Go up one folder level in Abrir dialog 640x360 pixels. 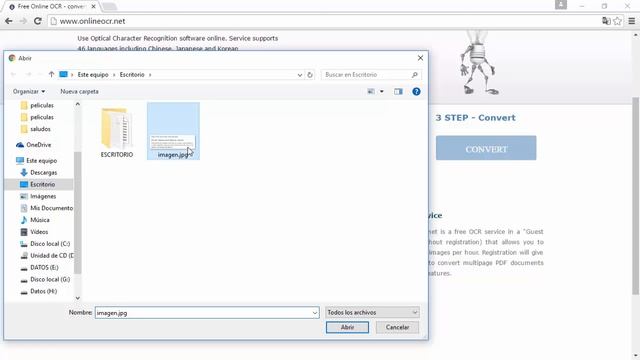click(51, 75)
